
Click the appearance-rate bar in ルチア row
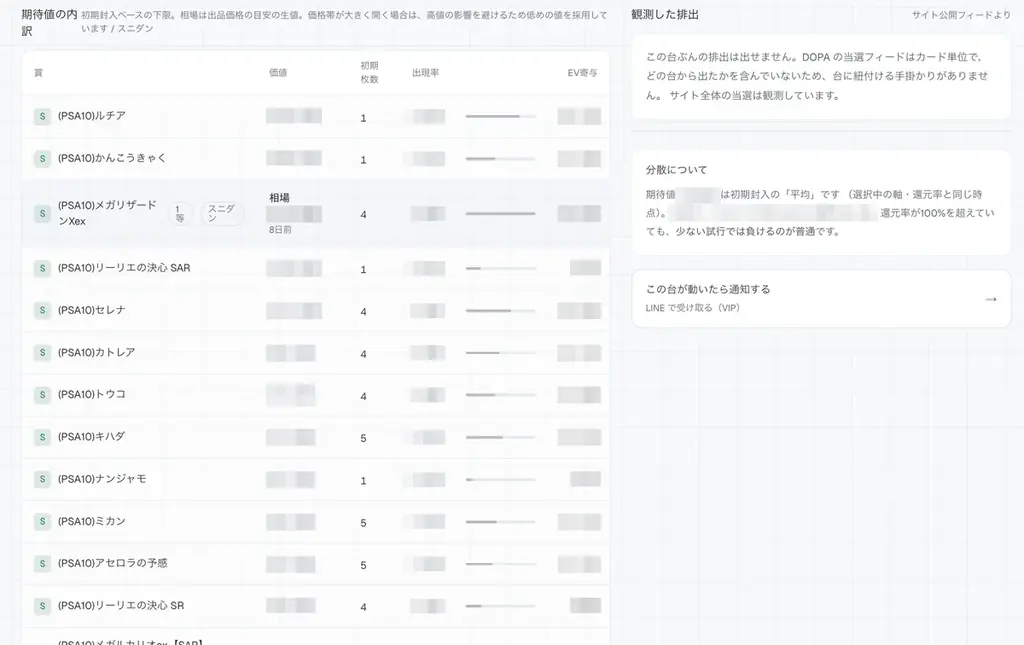(x=500, y=116)
